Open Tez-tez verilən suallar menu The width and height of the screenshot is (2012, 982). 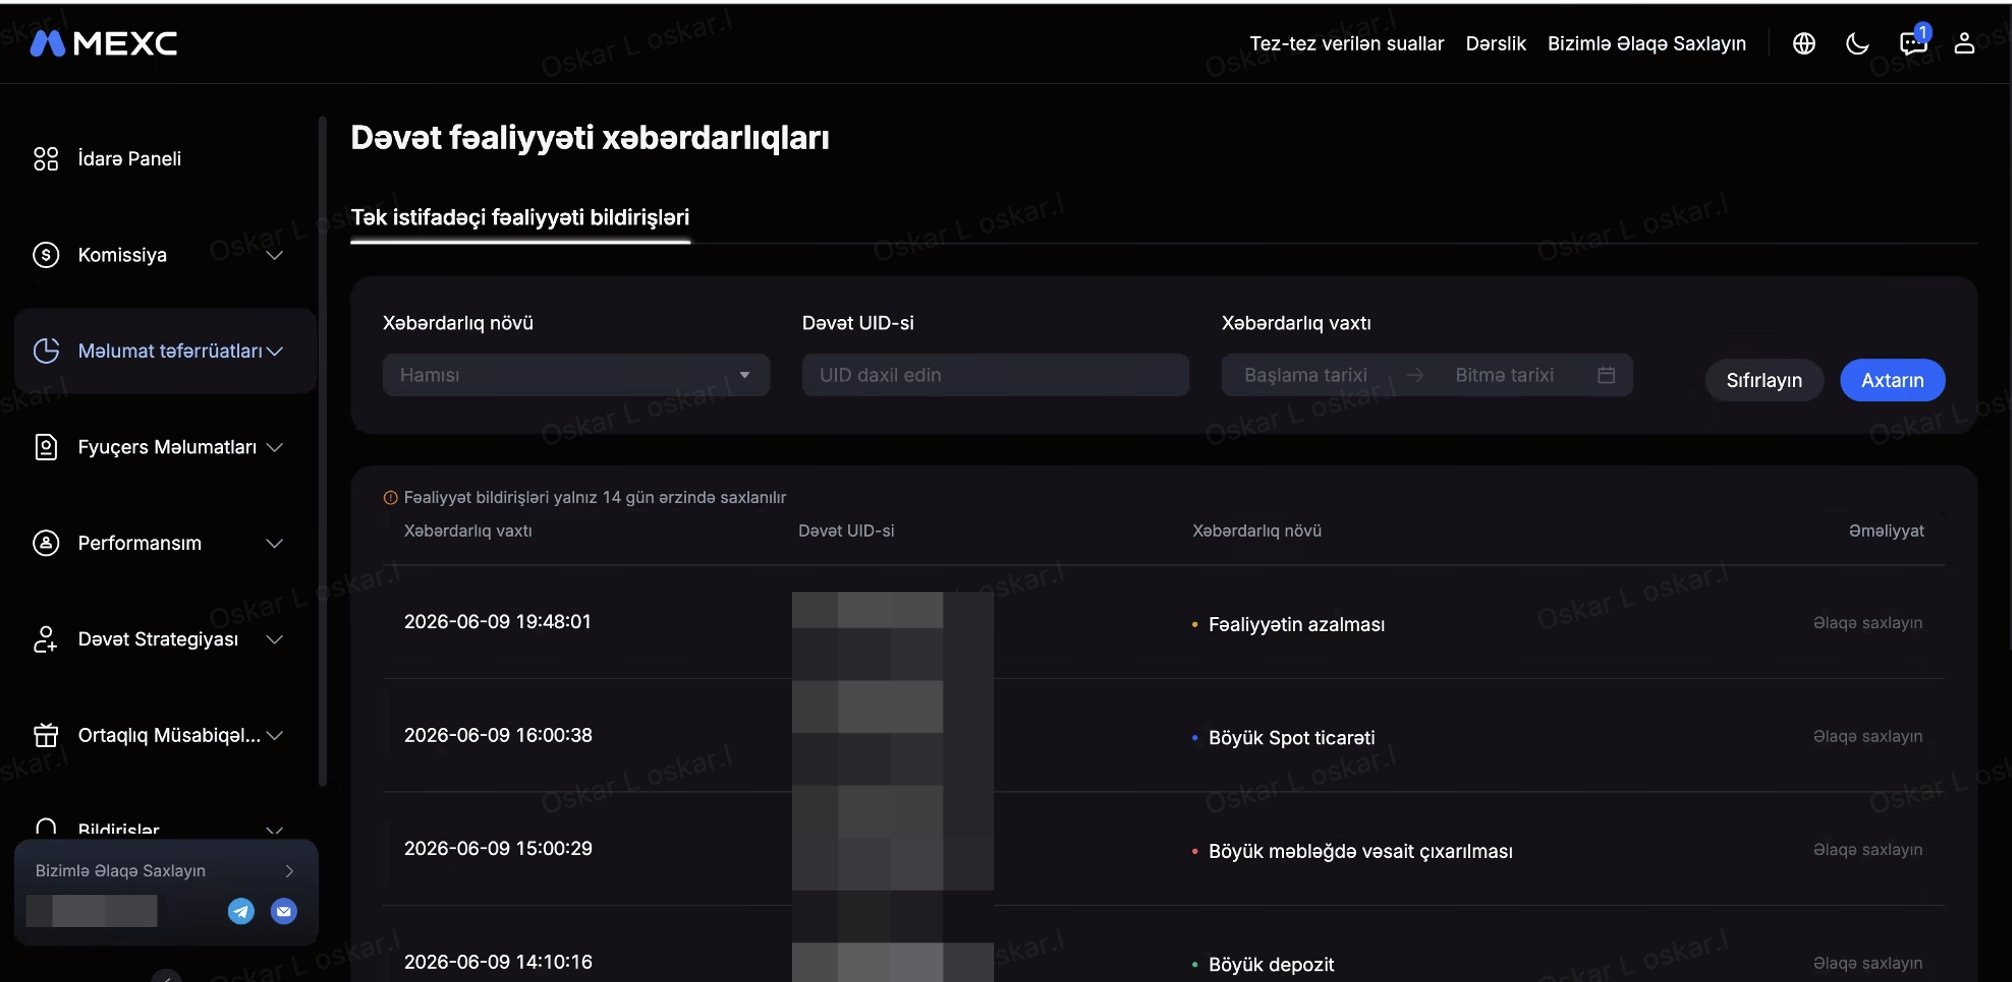click(x=1346, y=43)
